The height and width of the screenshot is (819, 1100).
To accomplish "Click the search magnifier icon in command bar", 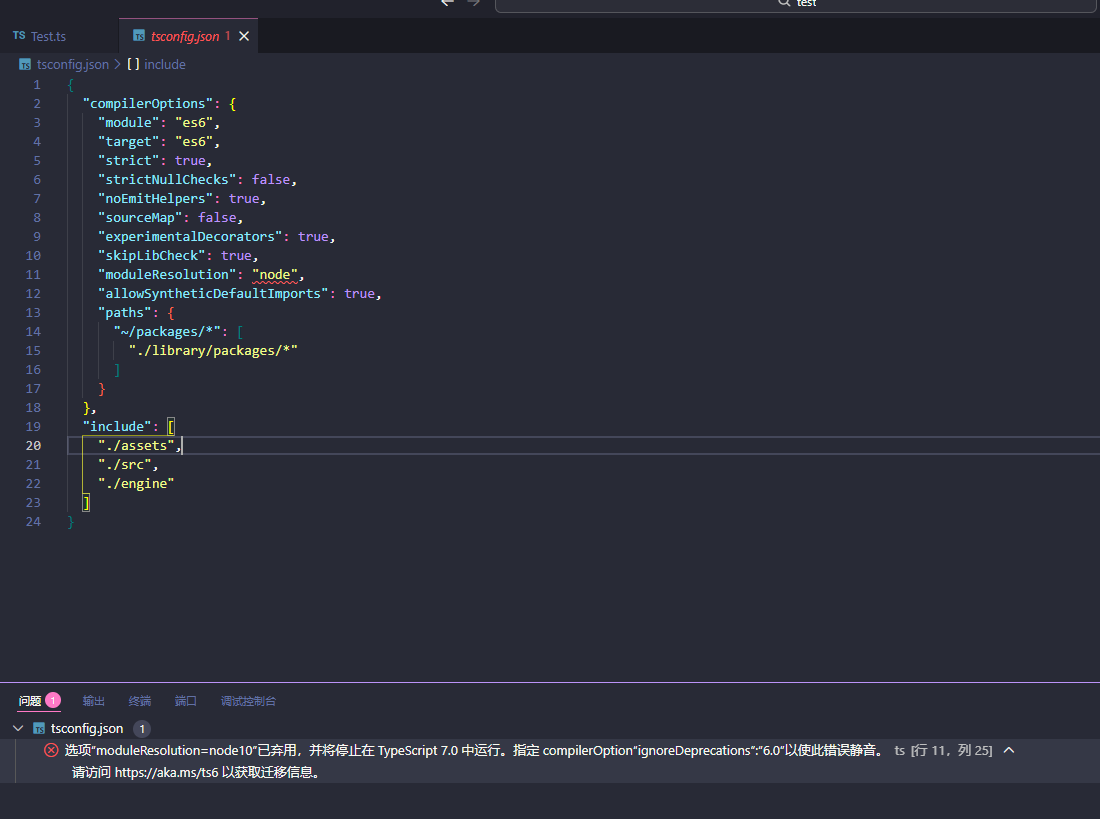I will pyautogui.click(x=785, y=3).
